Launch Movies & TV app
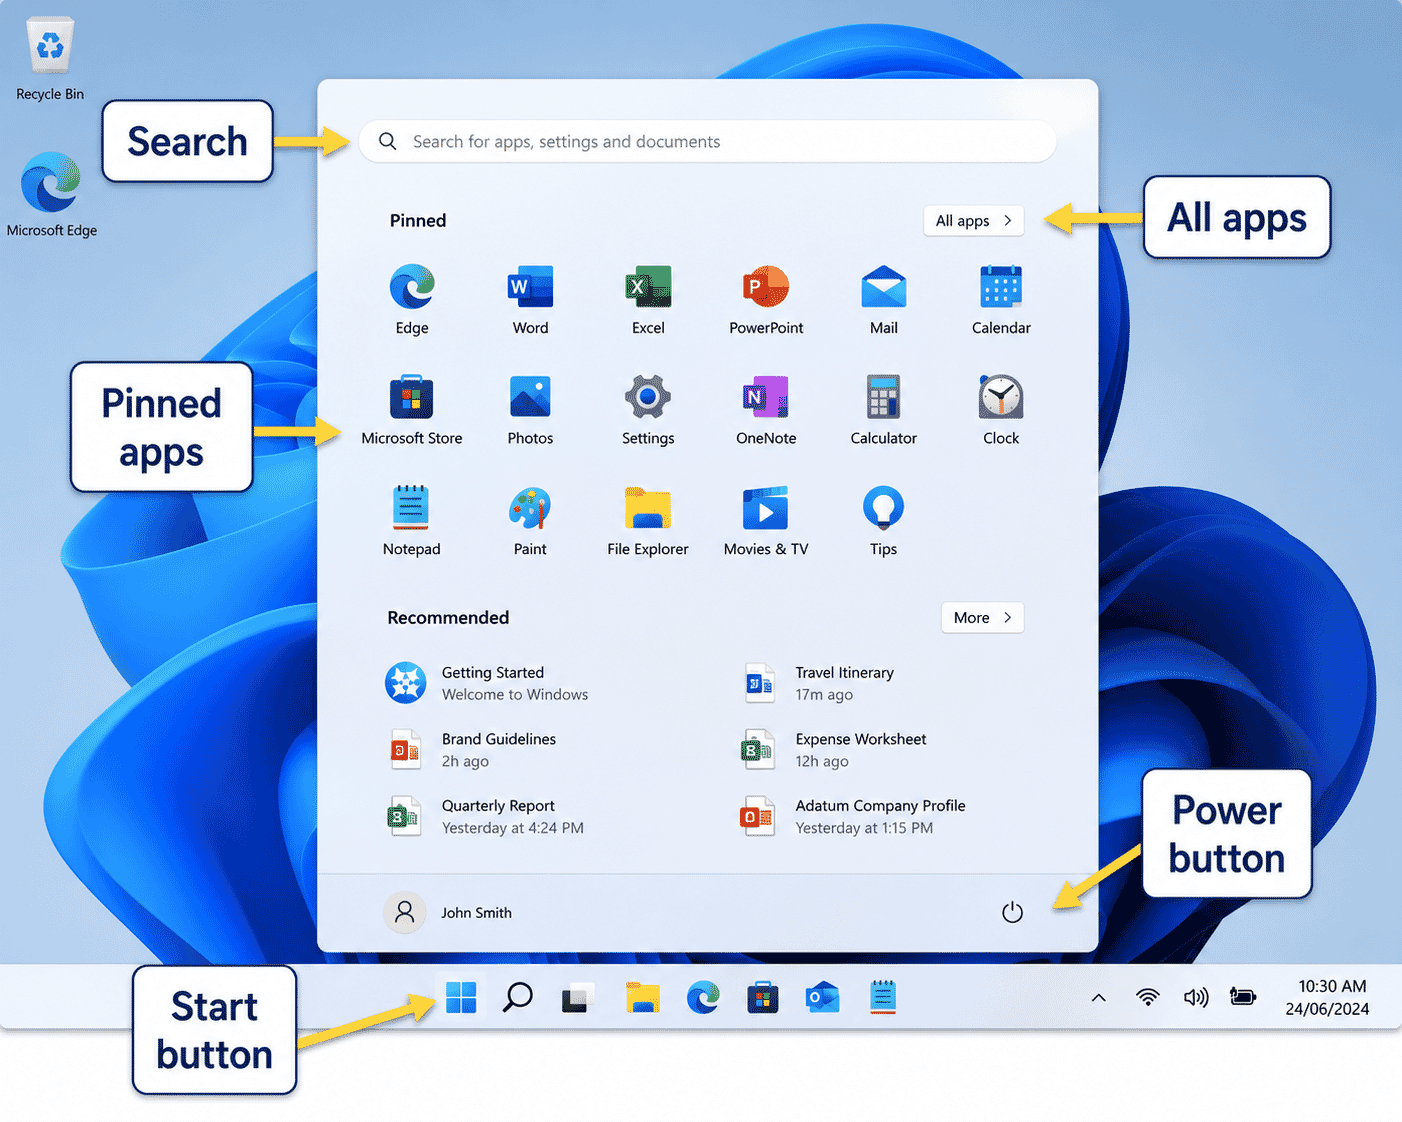The image size is (1402, 1122). [x=766, y=520]
